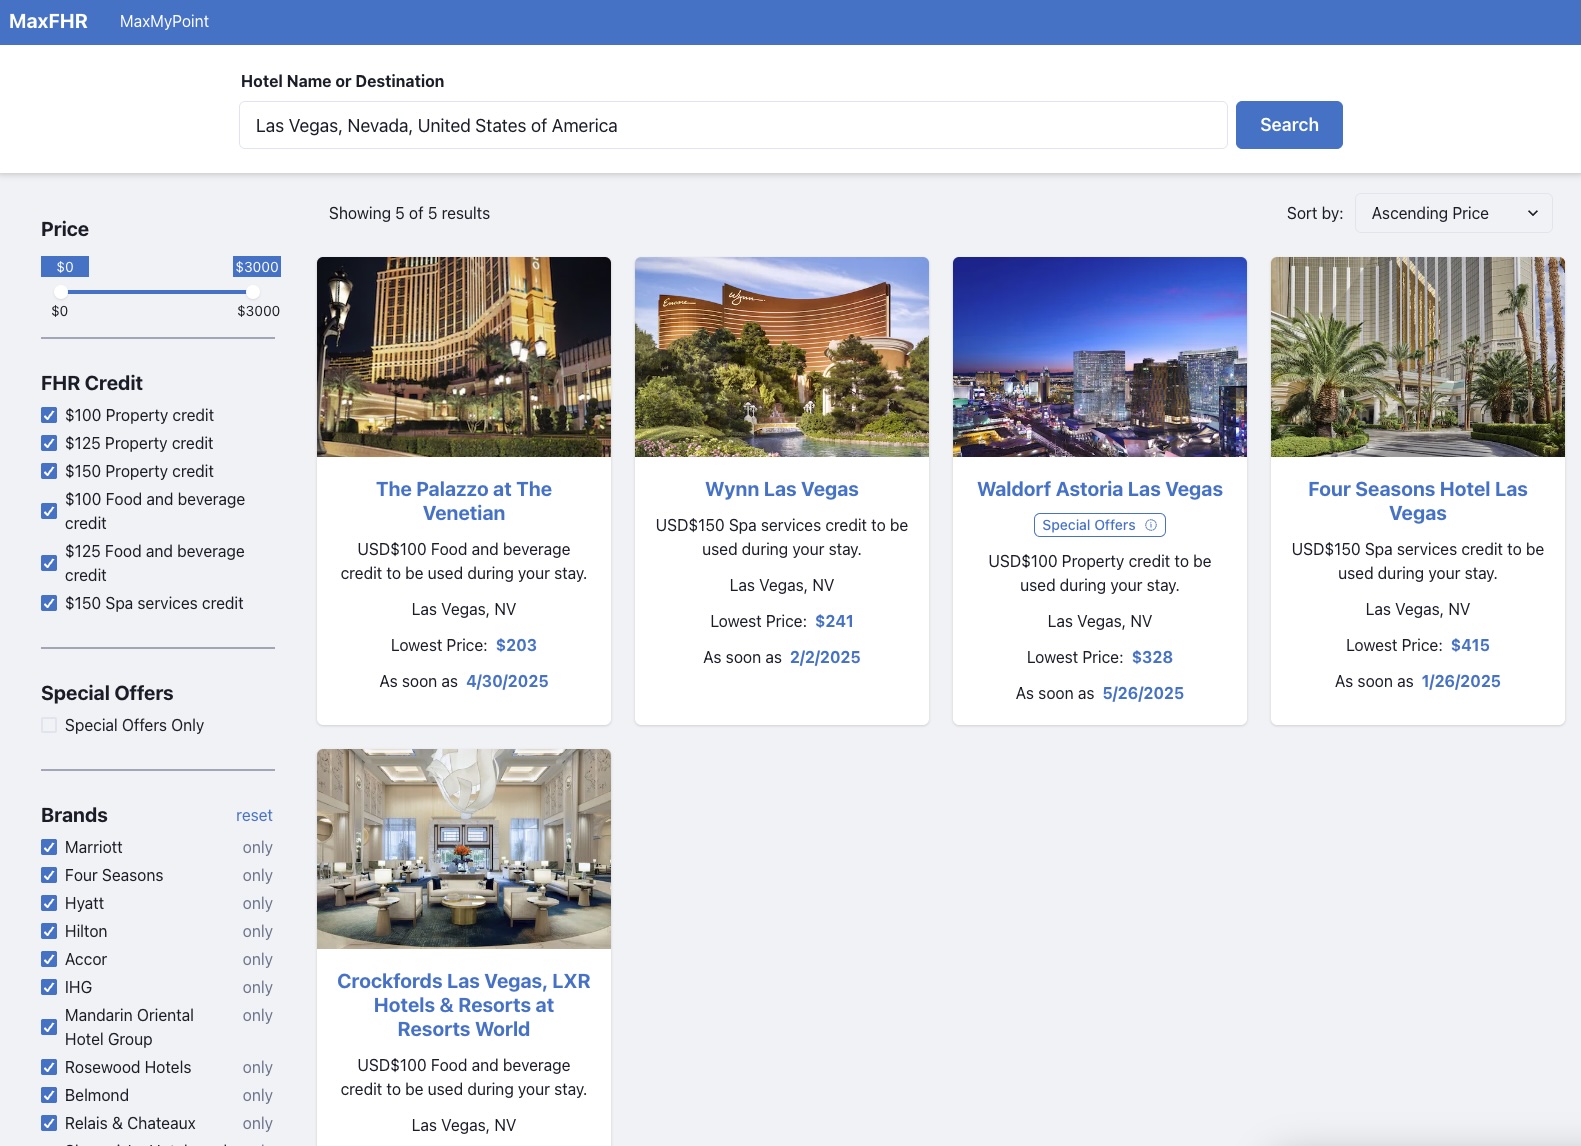The height and width of the screenshot is (1146, 1581).
Task: Enable Special Offers Only checkbox
Action: tap(49, 725)
